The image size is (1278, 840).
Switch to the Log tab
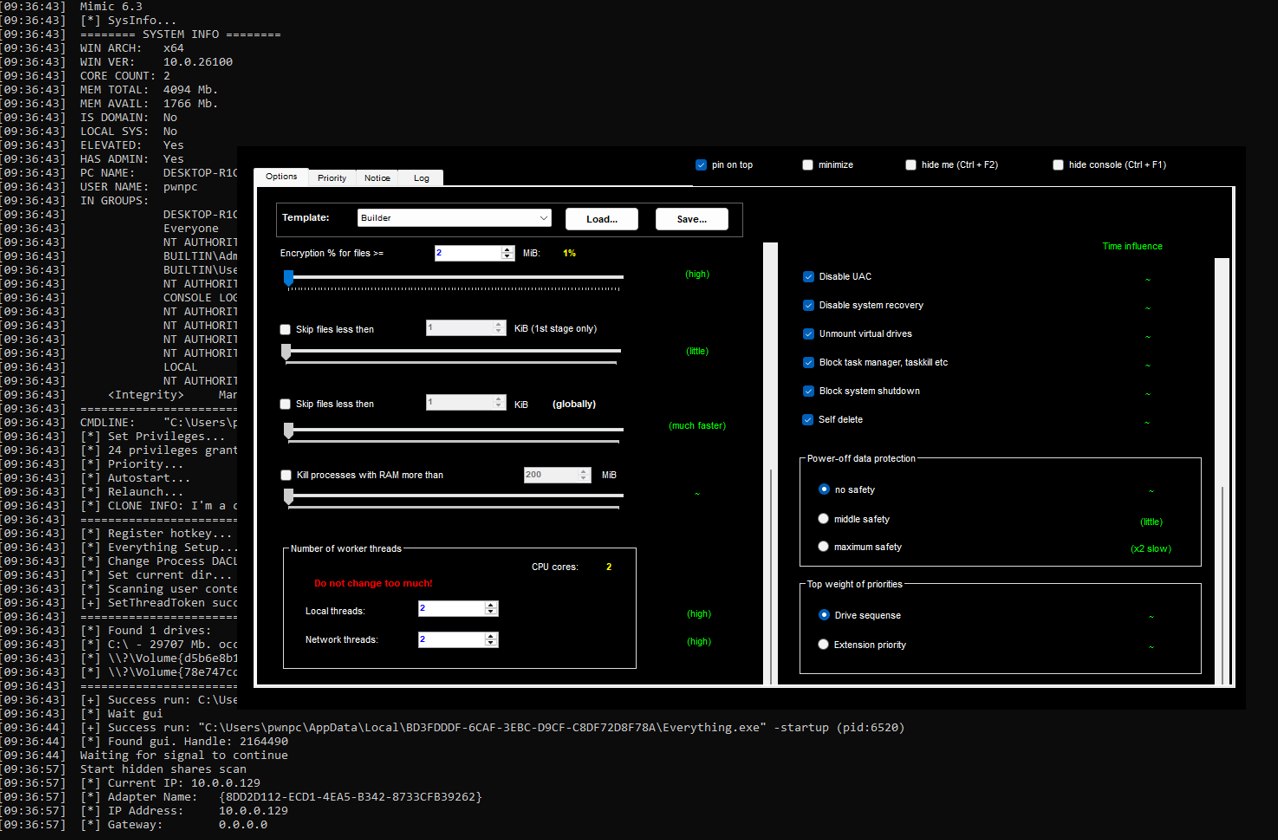click(421, 178)
